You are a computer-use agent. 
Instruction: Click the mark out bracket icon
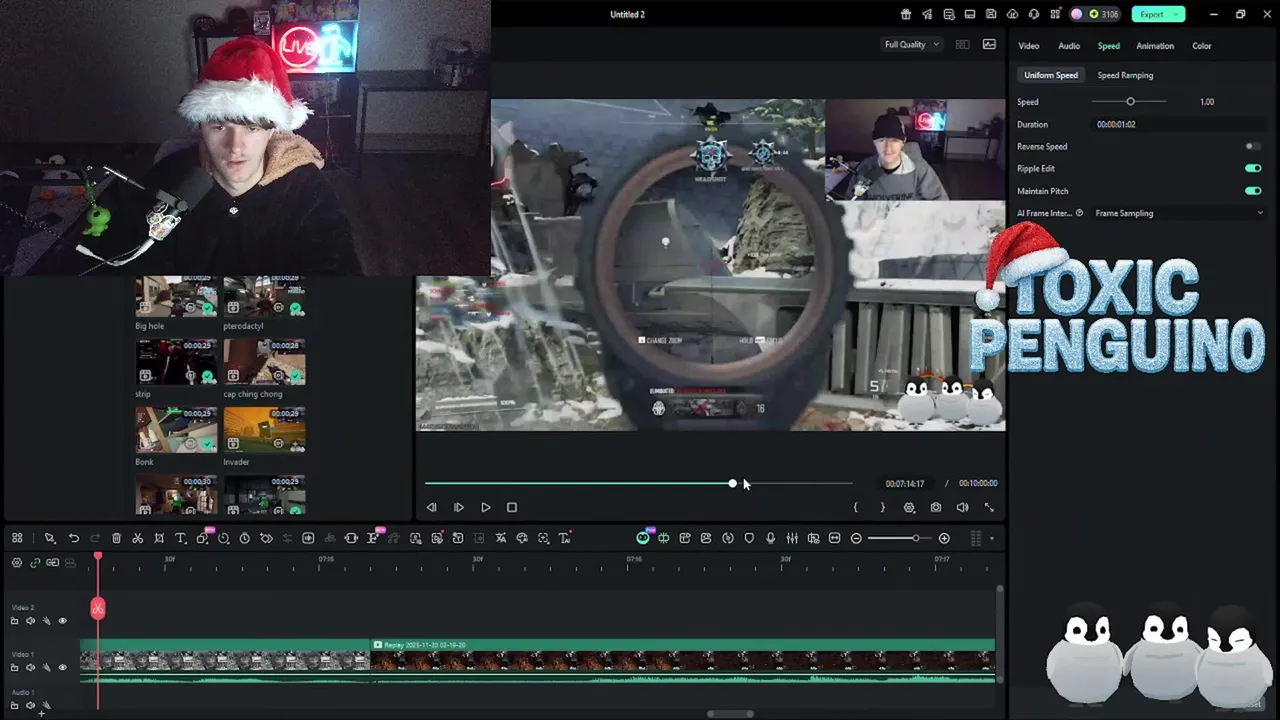(882, 508)
